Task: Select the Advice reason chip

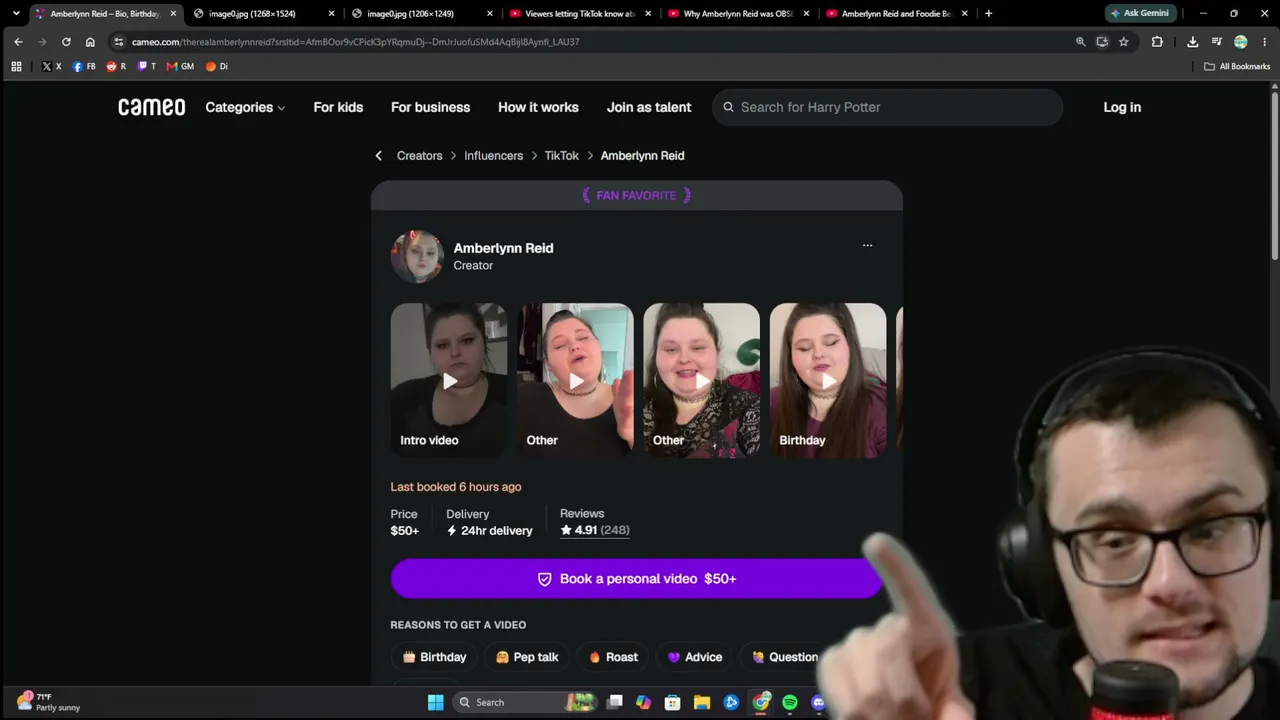Action: coord(695,657)
